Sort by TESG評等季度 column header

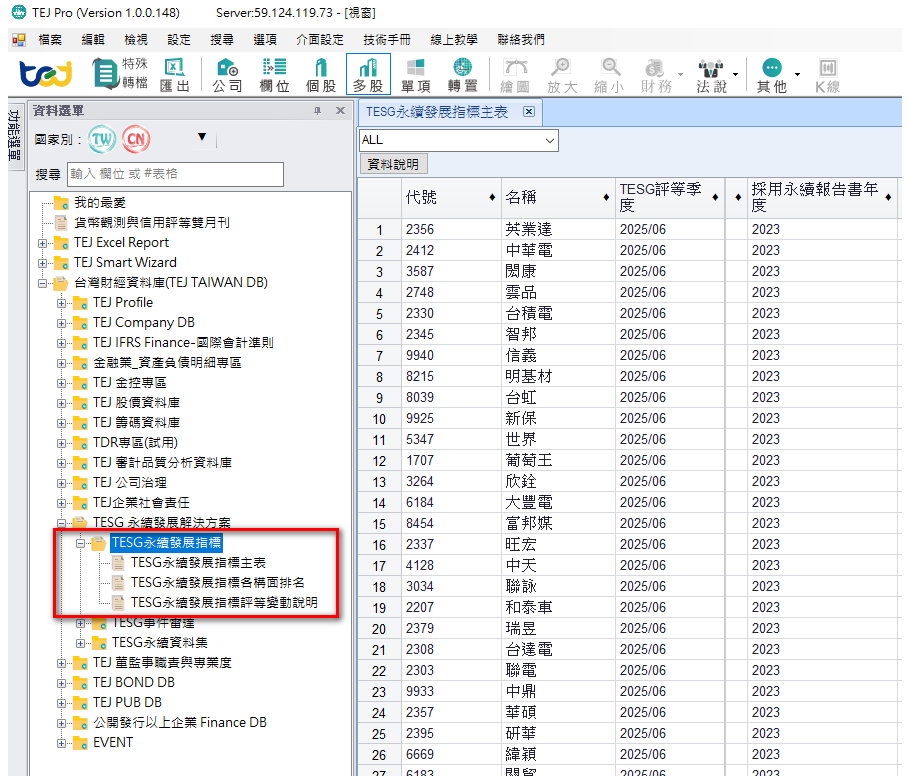tap(670, 197)
